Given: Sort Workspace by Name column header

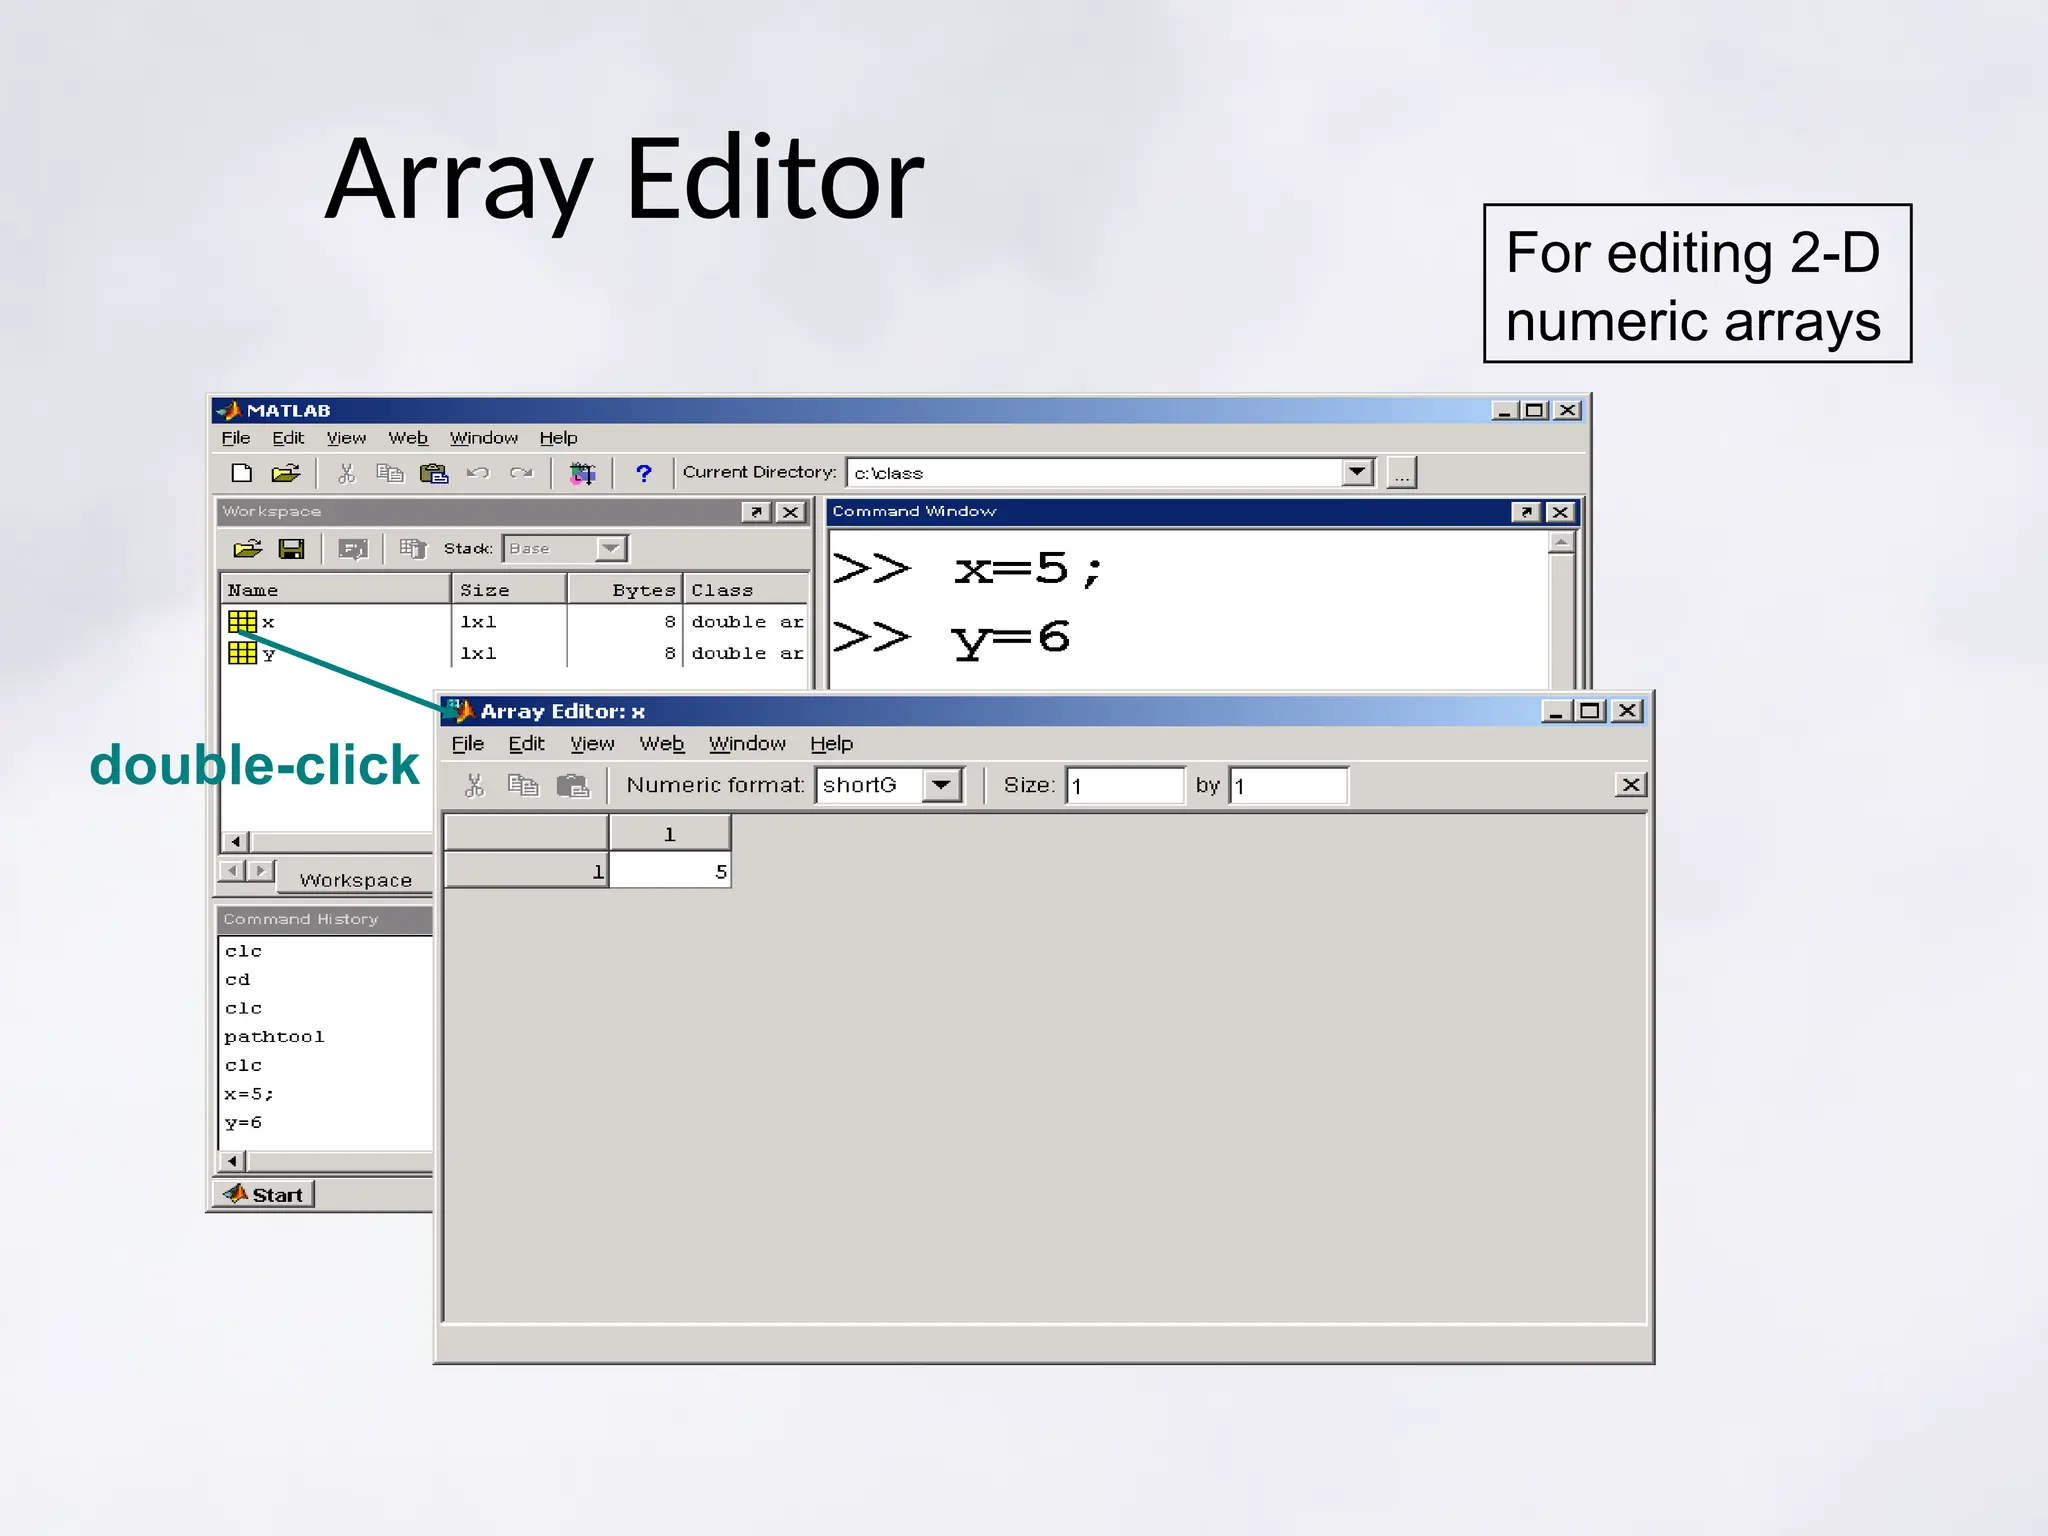Looking at the screenshot, I should [335, 590].
